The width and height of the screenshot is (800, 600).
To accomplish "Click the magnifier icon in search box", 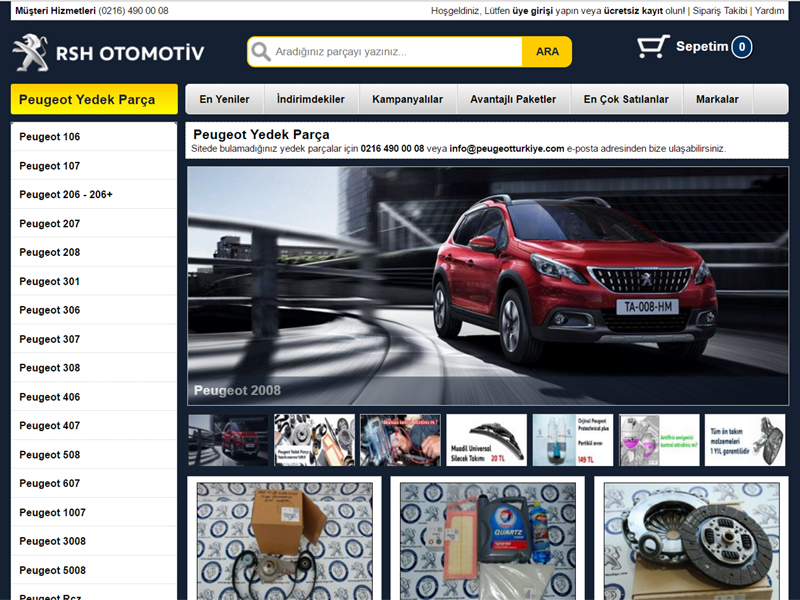I will pos(261,52).
